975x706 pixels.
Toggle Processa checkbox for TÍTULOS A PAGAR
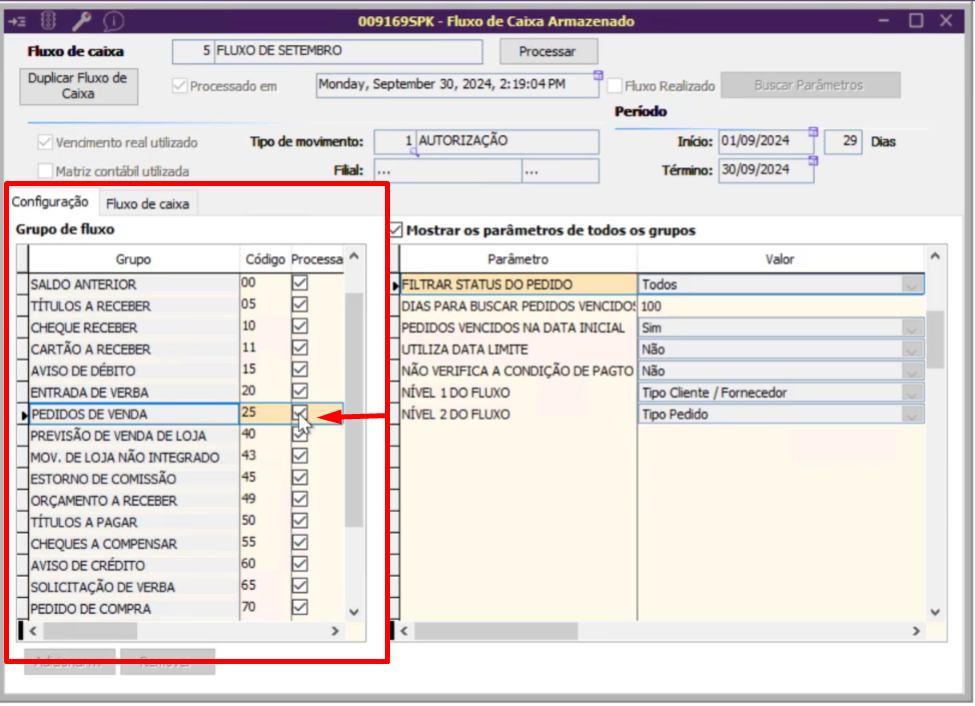300,521
